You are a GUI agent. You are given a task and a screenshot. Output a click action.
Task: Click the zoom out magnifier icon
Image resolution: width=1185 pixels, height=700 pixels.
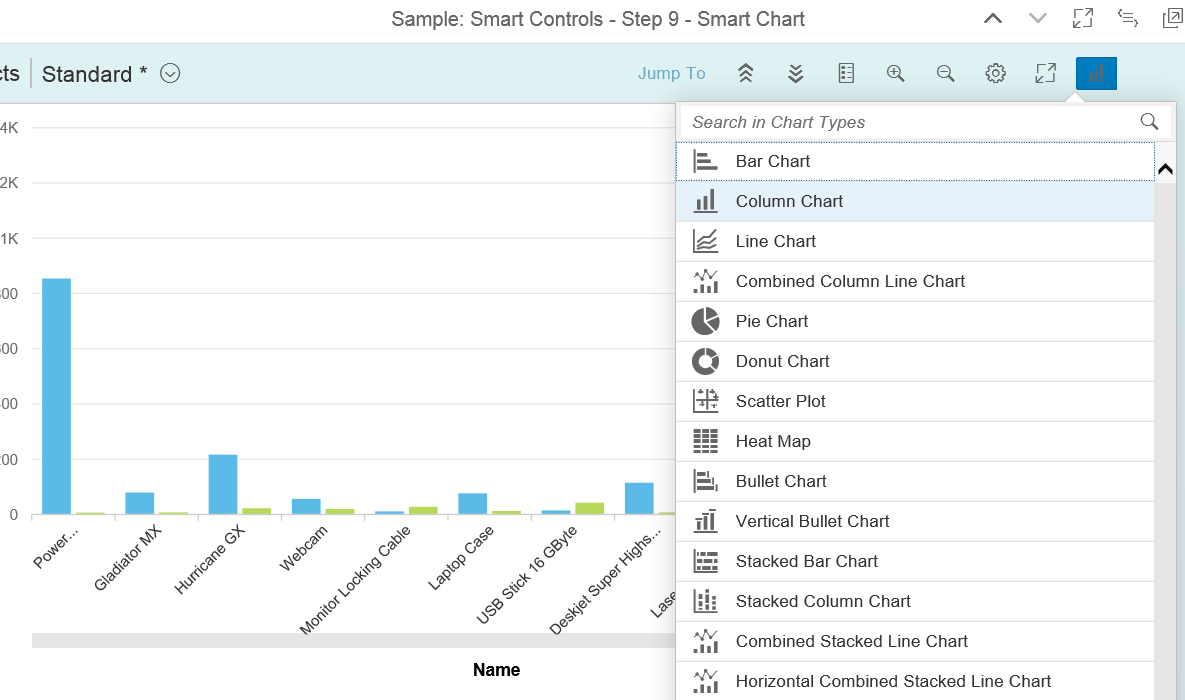pyautogui.click(x=945, y=73)
